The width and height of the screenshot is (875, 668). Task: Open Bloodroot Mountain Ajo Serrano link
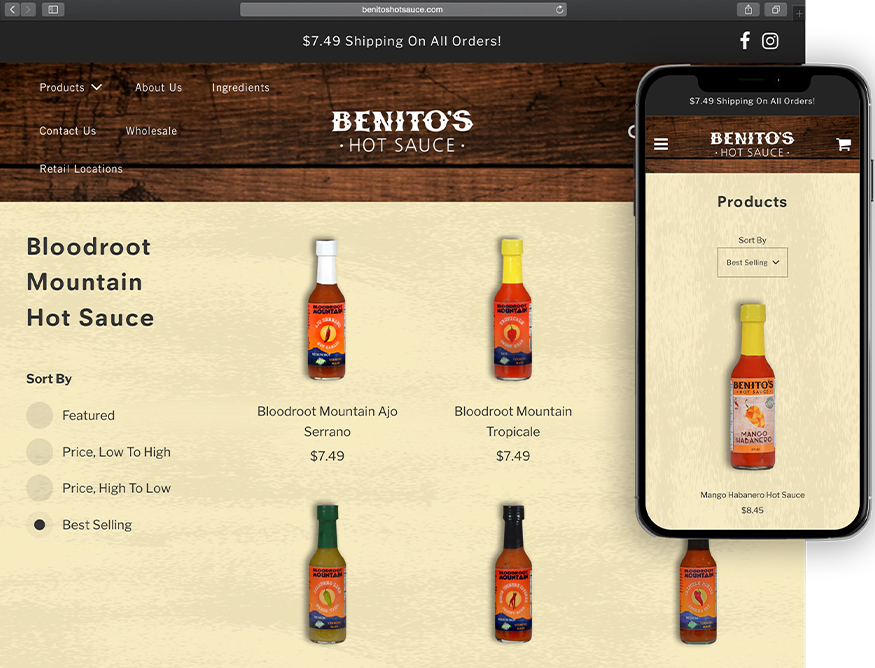[327, 421]
